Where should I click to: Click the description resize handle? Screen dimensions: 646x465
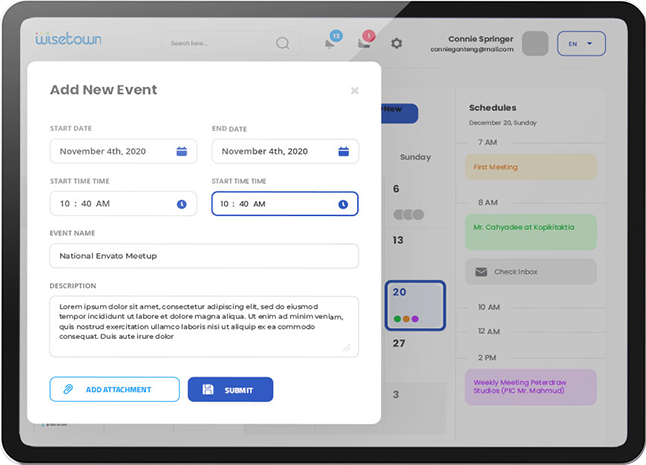347,348
